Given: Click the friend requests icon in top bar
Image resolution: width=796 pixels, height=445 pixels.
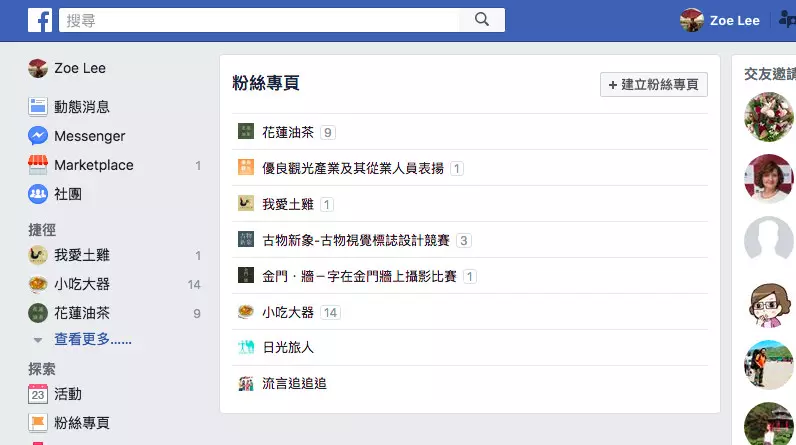Looking at the screenshot, I should pos(787,20).
